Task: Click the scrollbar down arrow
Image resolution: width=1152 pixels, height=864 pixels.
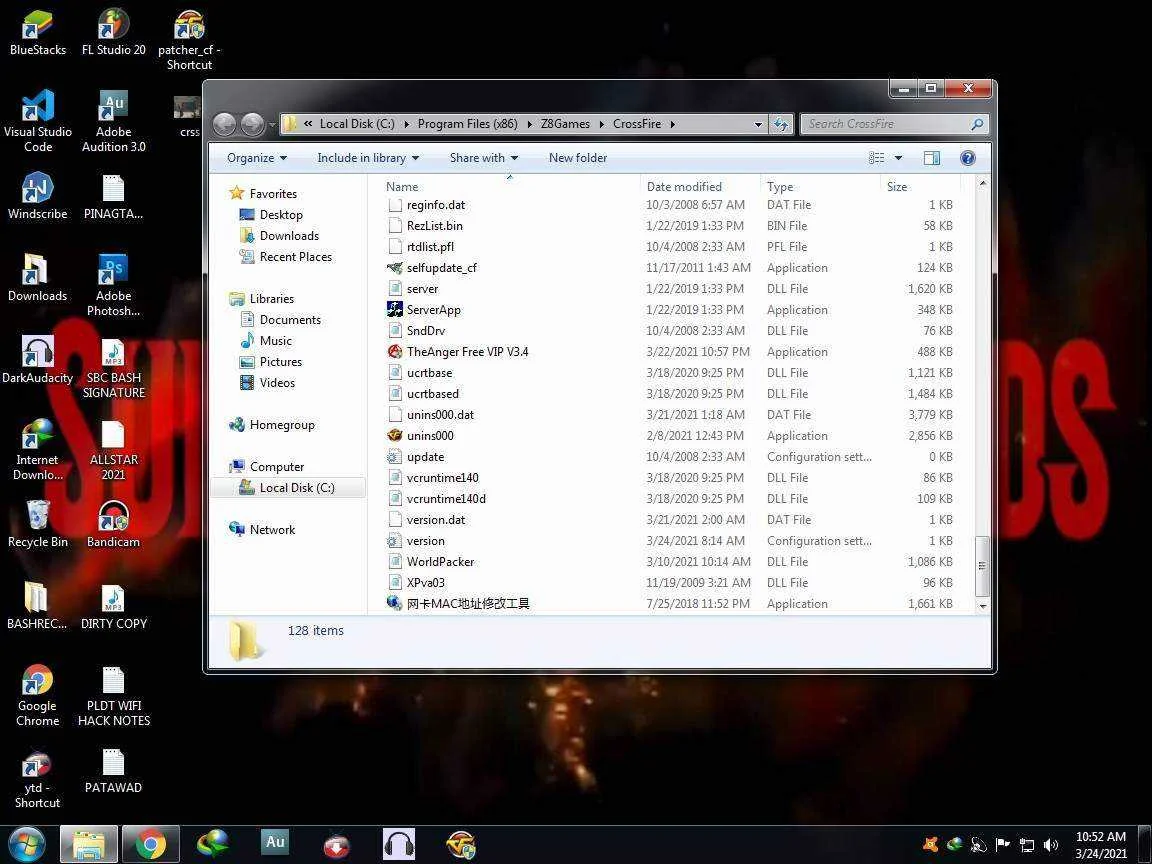Action: click(982, 606)
